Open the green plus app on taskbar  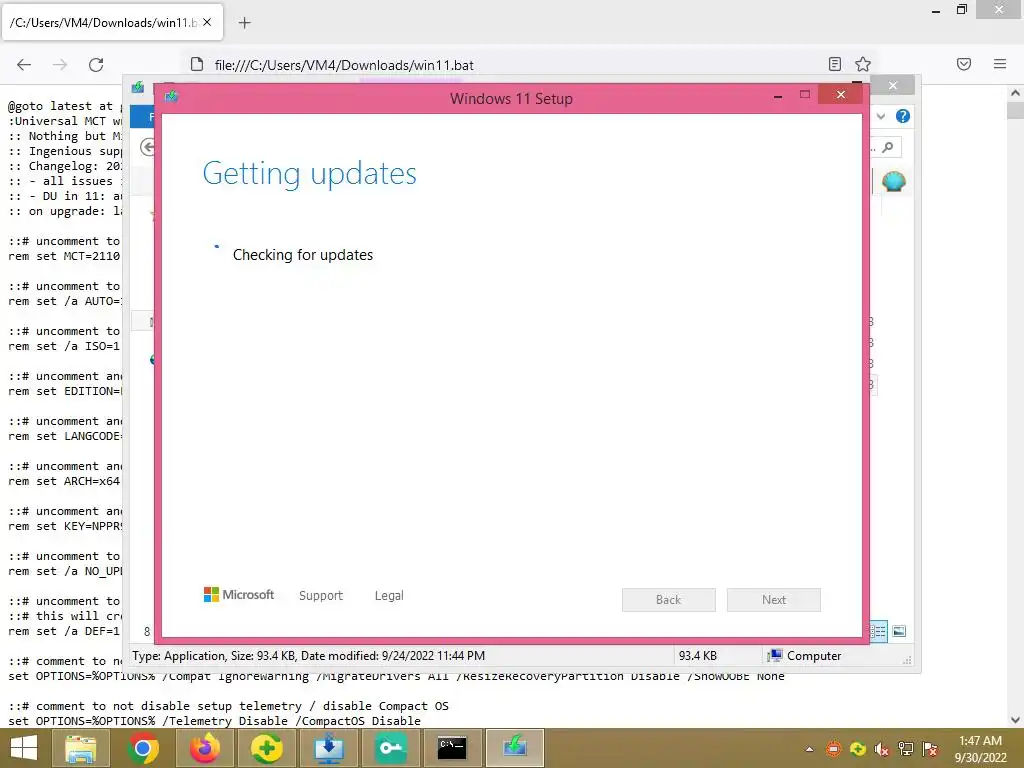coord(266,748)
